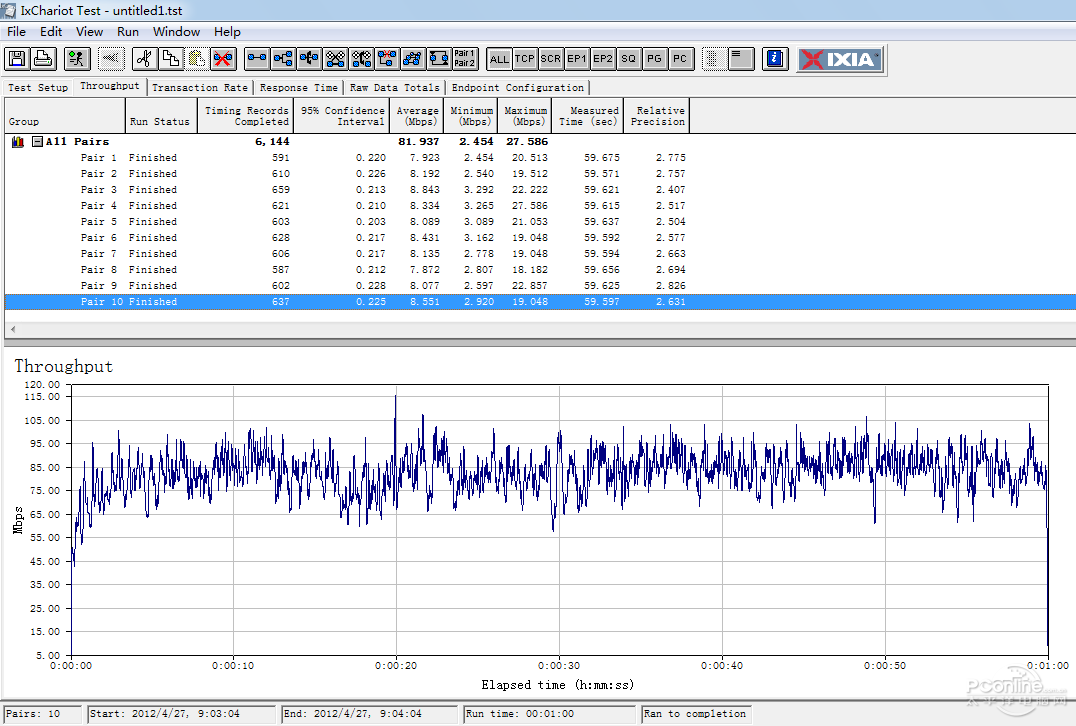The height and width of the screenshot is (726, 1076).
Task: Click the Paste clipboard icon
Action: pyautogui.click(x=197, y=59)
